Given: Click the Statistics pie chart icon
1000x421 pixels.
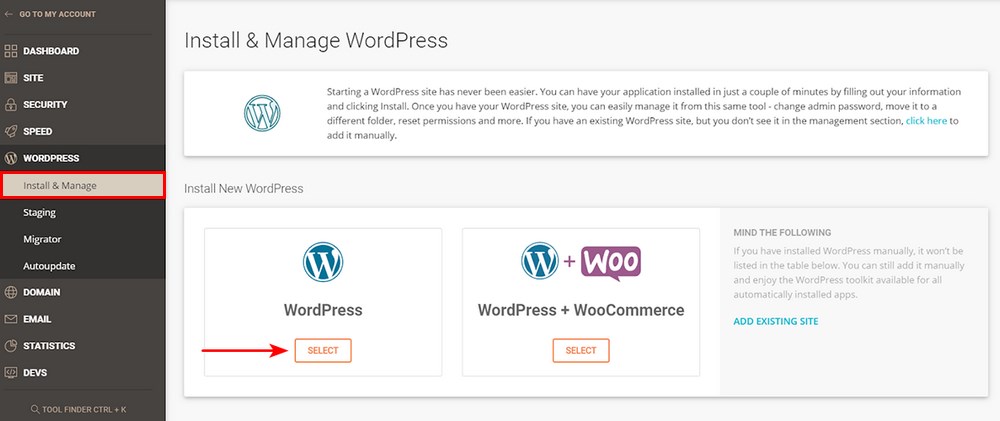Looking at the screenshot, I should [x=11, y=346].
